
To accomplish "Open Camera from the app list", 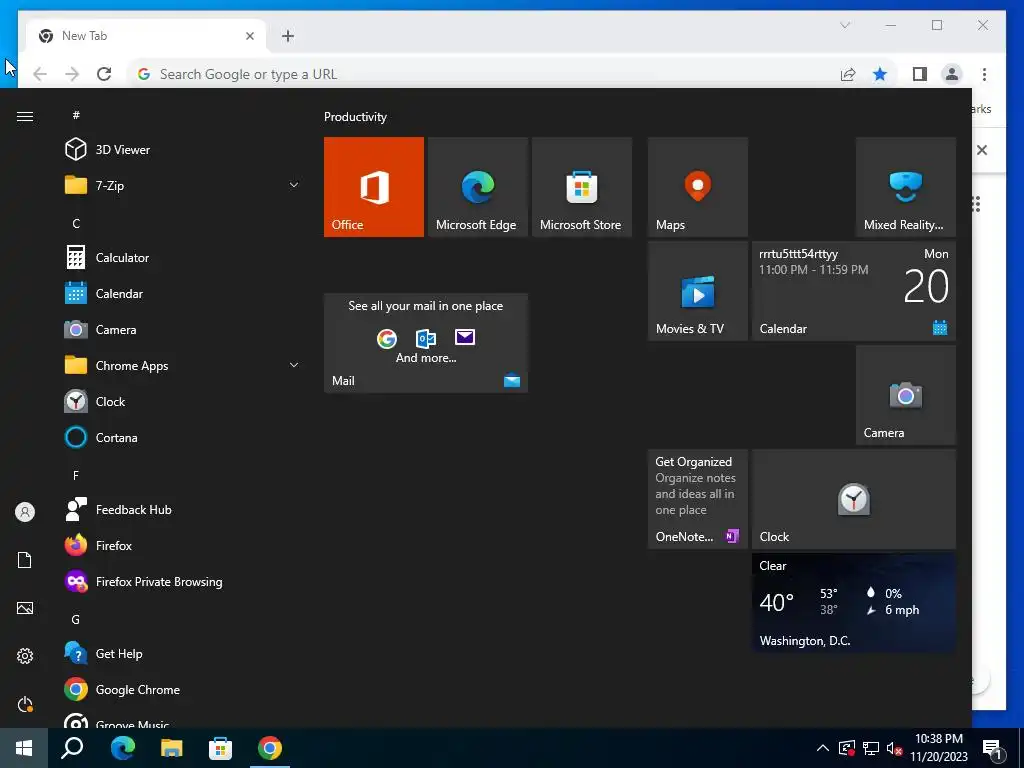I will [183, 330].
